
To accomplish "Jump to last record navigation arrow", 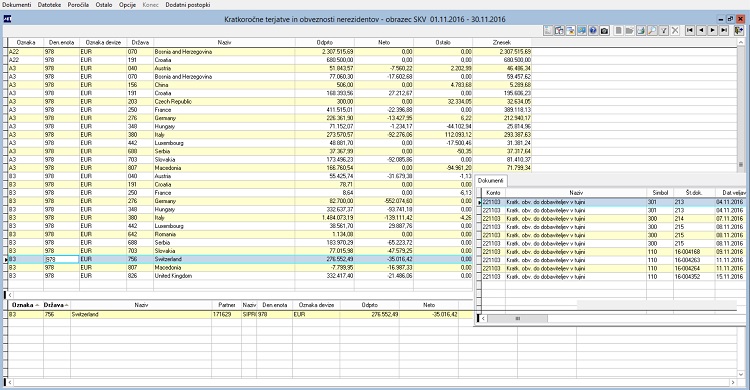I will (x=724, y=30).
